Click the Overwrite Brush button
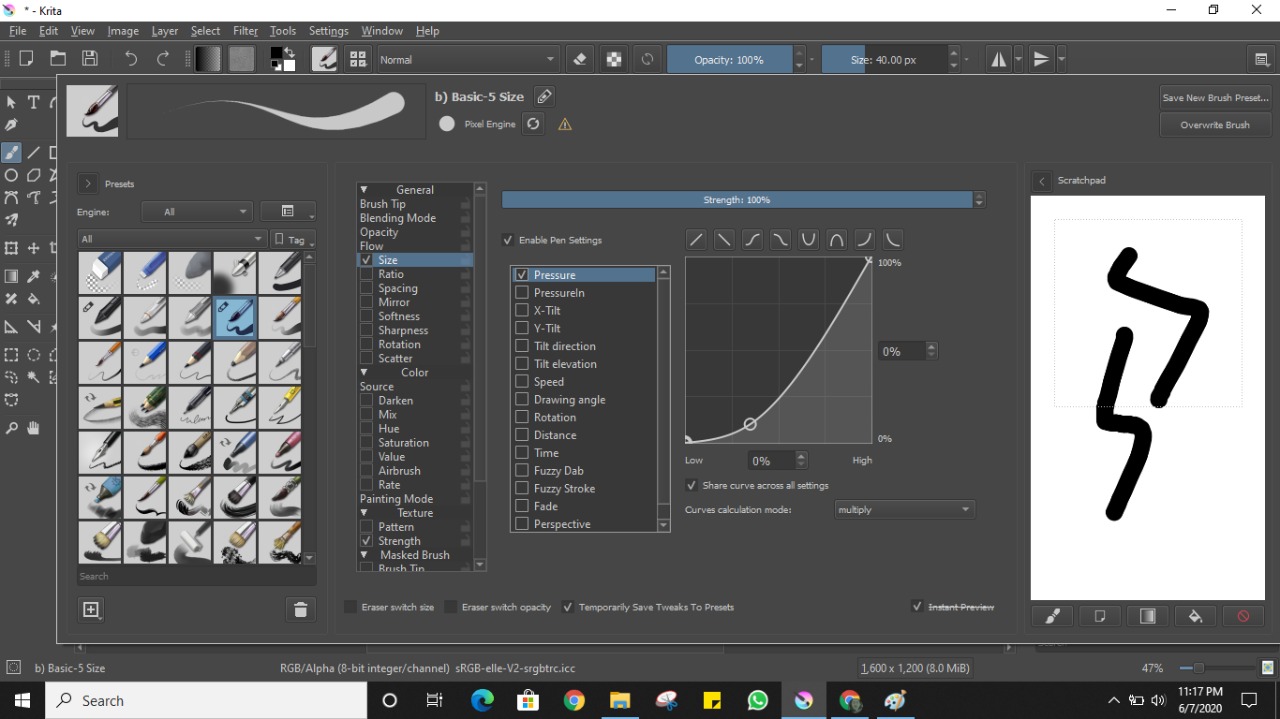Screen dimensions: 1280x719 coord(1215,125)
